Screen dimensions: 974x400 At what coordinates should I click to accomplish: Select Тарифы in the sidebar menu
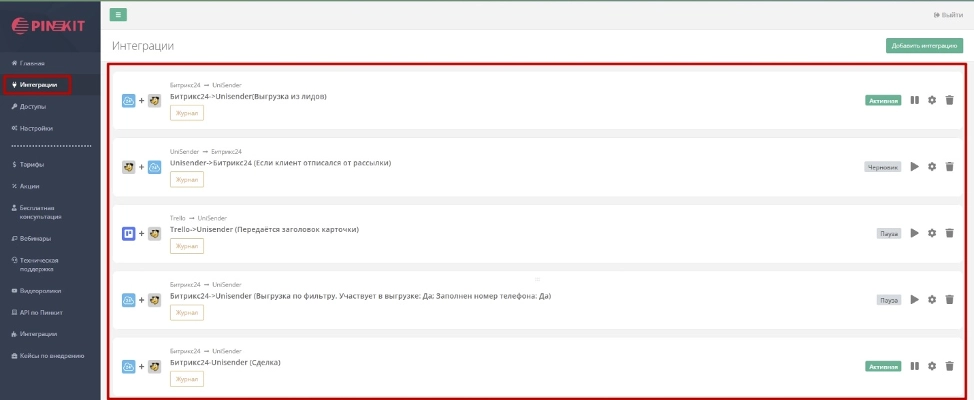coord(31,164)
